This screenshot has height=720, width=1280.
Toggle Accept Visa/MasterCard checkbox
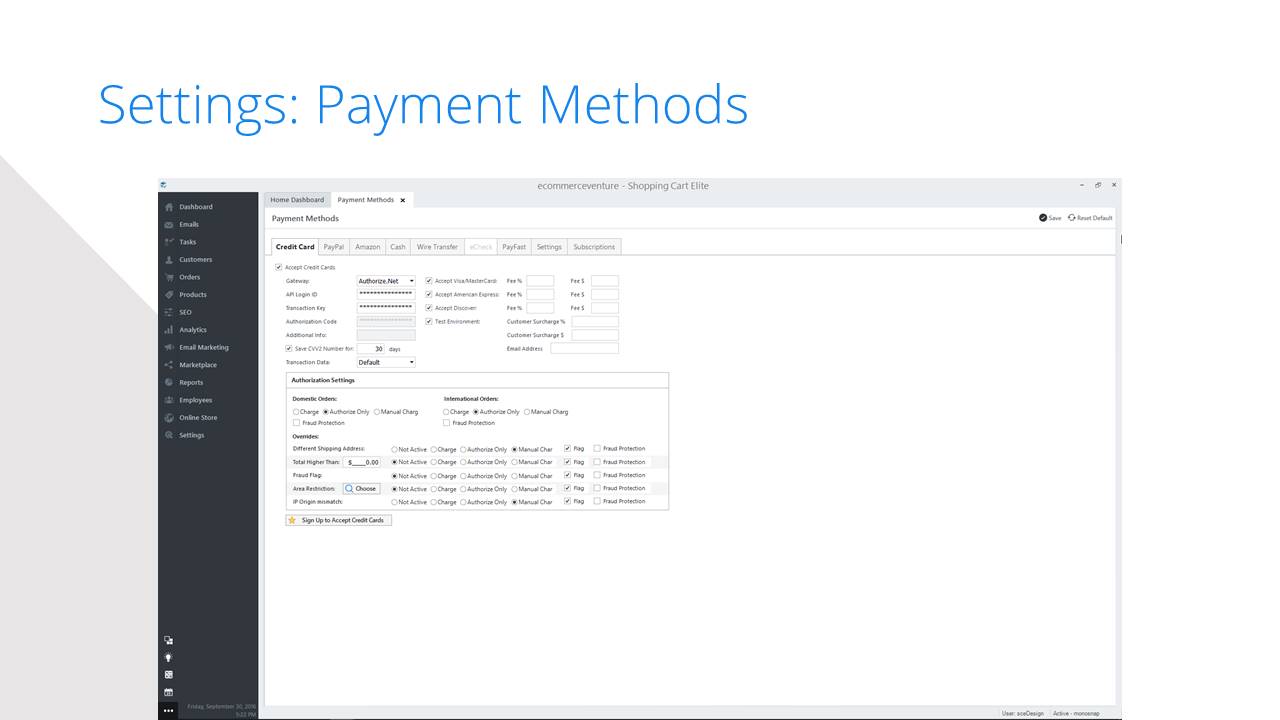coord(429,281)
